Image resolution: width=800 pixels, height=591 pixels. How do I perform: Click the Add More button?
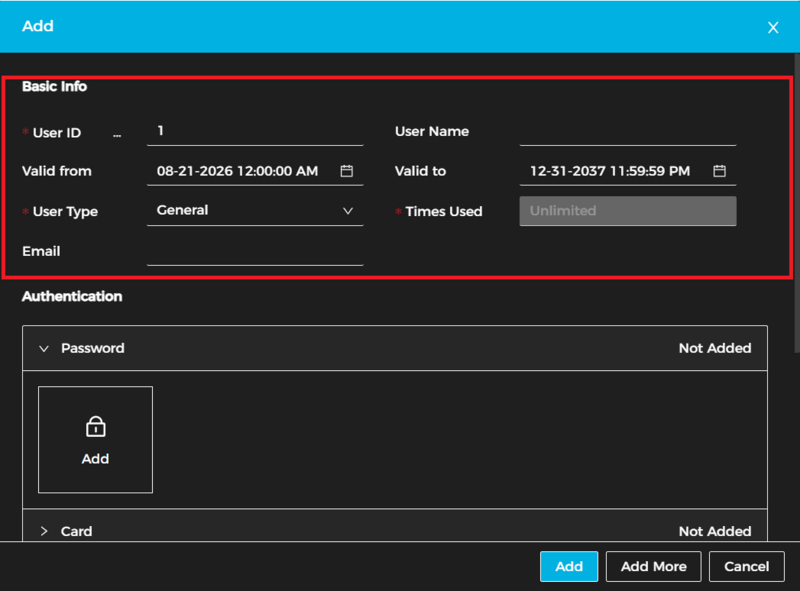coord(654,567)
